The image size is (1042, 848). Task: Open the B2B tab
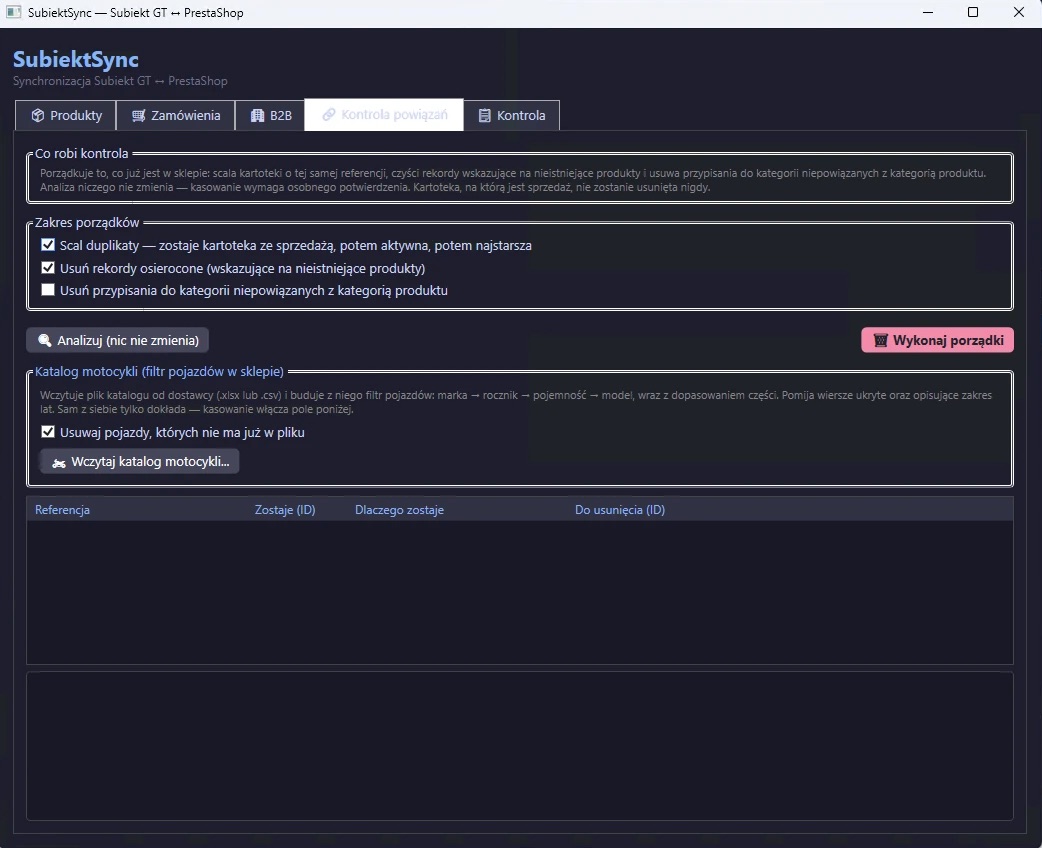270,116
